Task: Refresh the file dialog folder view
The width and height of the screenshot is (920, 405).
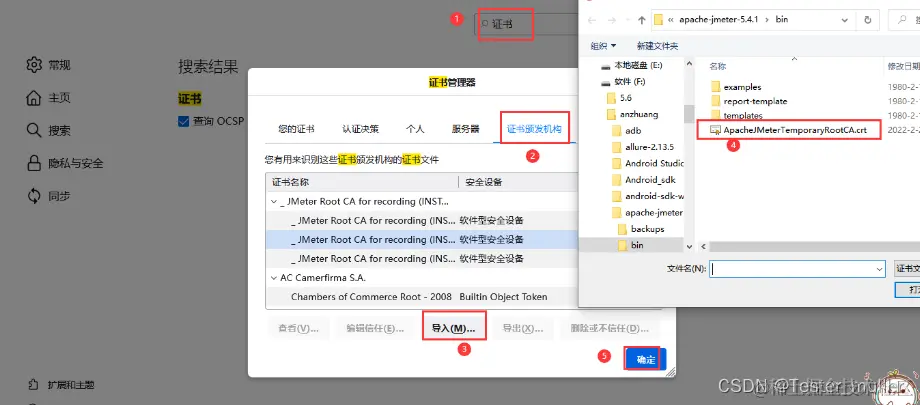Action: point(867,19)
